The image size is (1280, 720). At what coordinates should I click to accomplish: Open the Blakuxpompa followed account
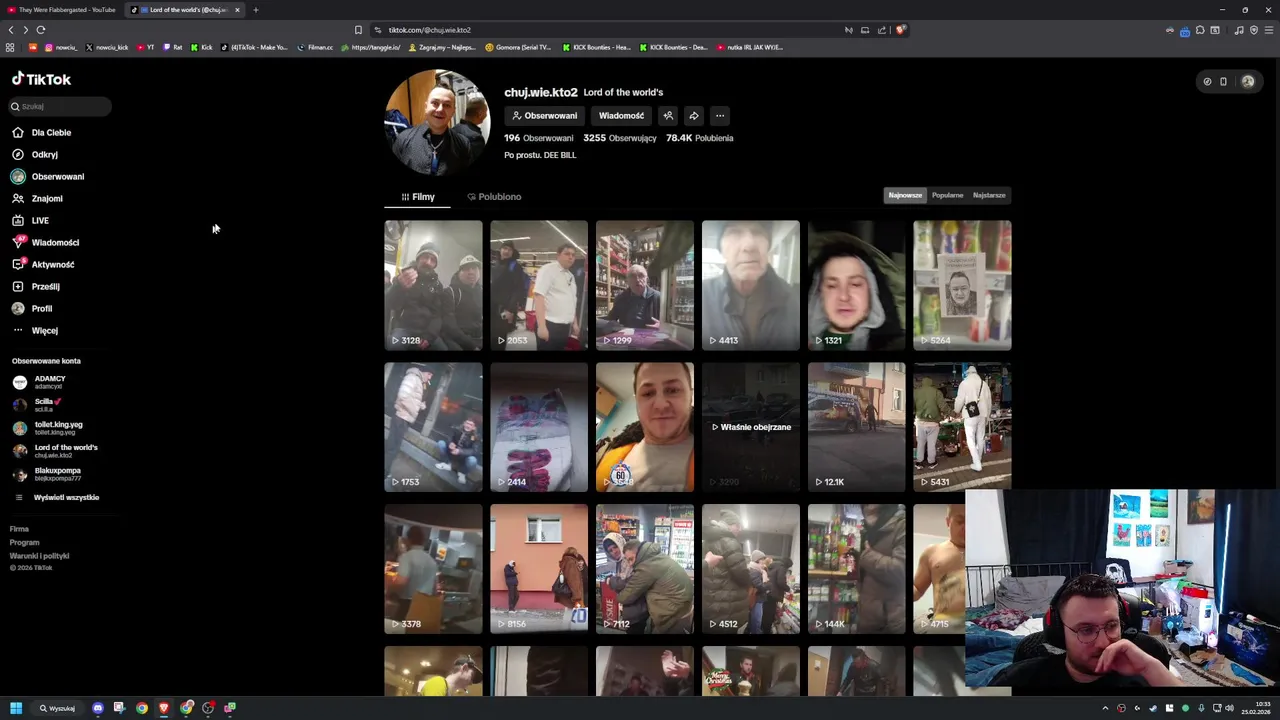[47, 474]
